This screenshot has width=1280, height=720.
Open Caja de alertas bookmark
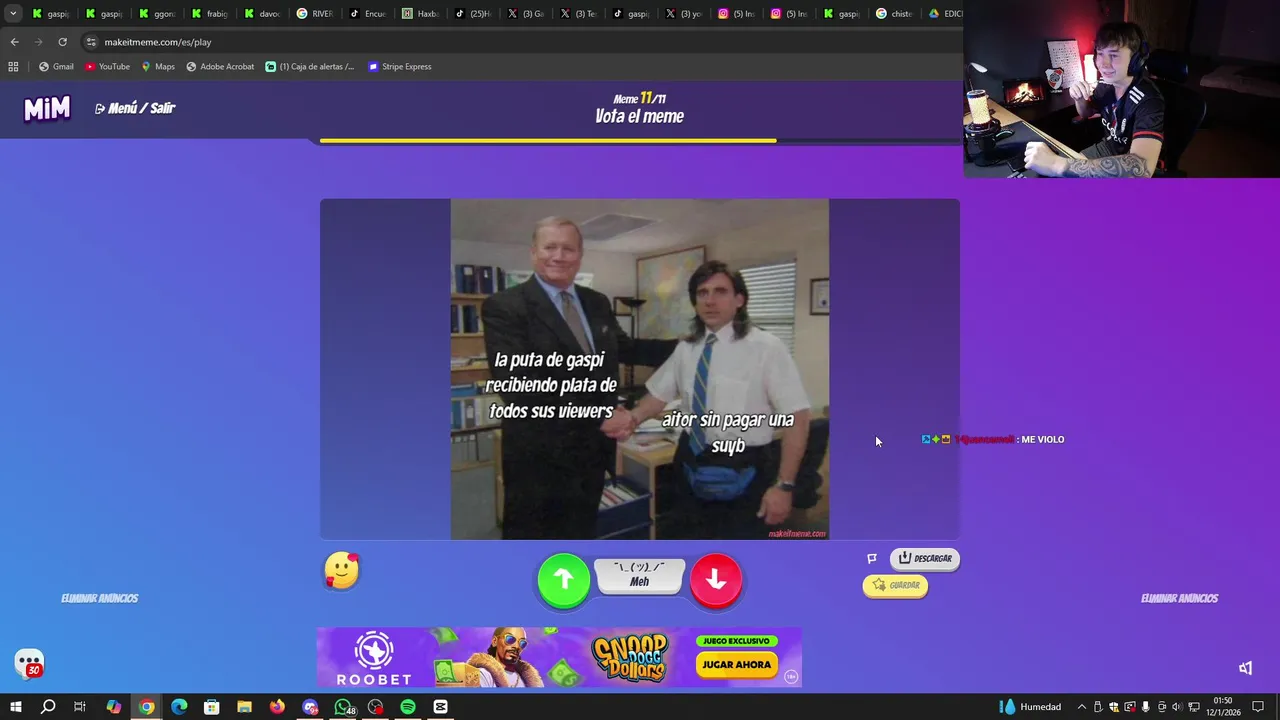click(310, 66)
